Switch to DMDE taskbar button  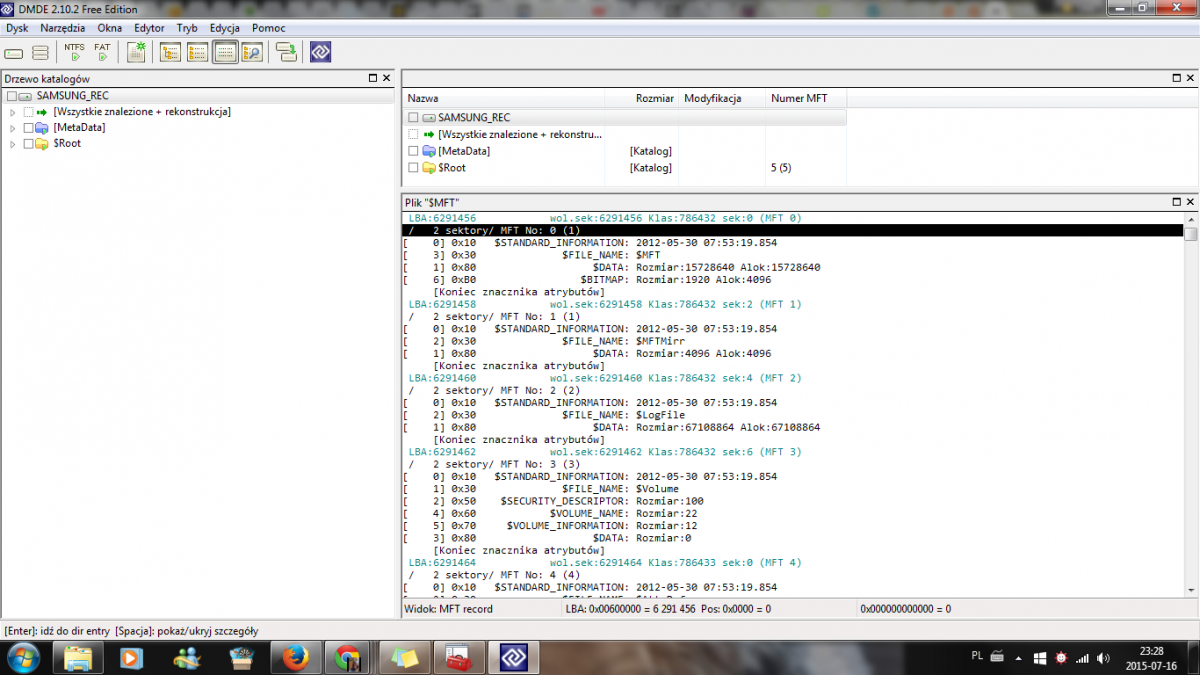tap(514, 658)
